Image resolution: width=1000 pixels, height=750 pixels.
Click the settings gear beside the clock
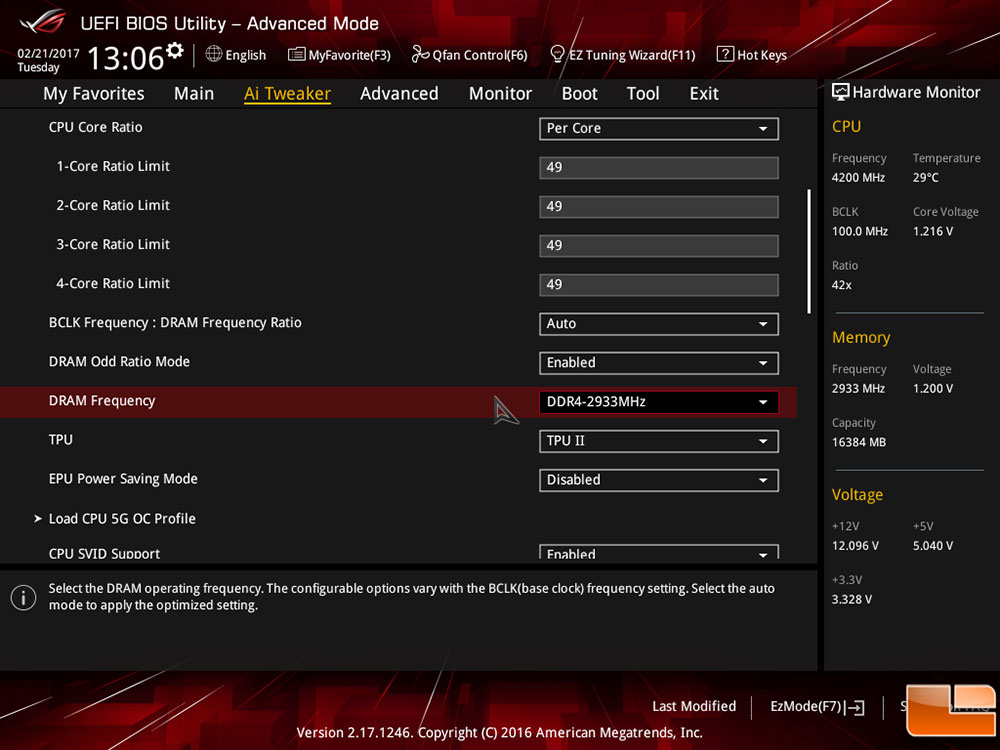click(174, 51)
